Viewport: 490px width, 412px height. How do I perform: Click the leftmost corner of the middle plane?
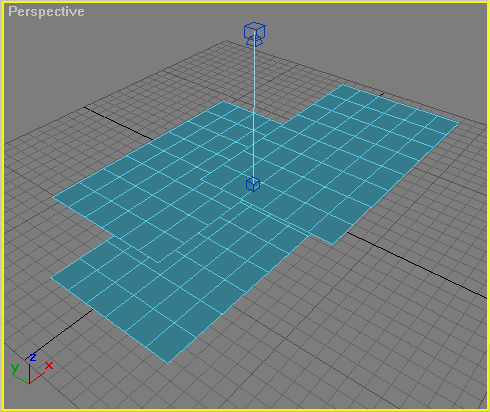click(53, 197)
